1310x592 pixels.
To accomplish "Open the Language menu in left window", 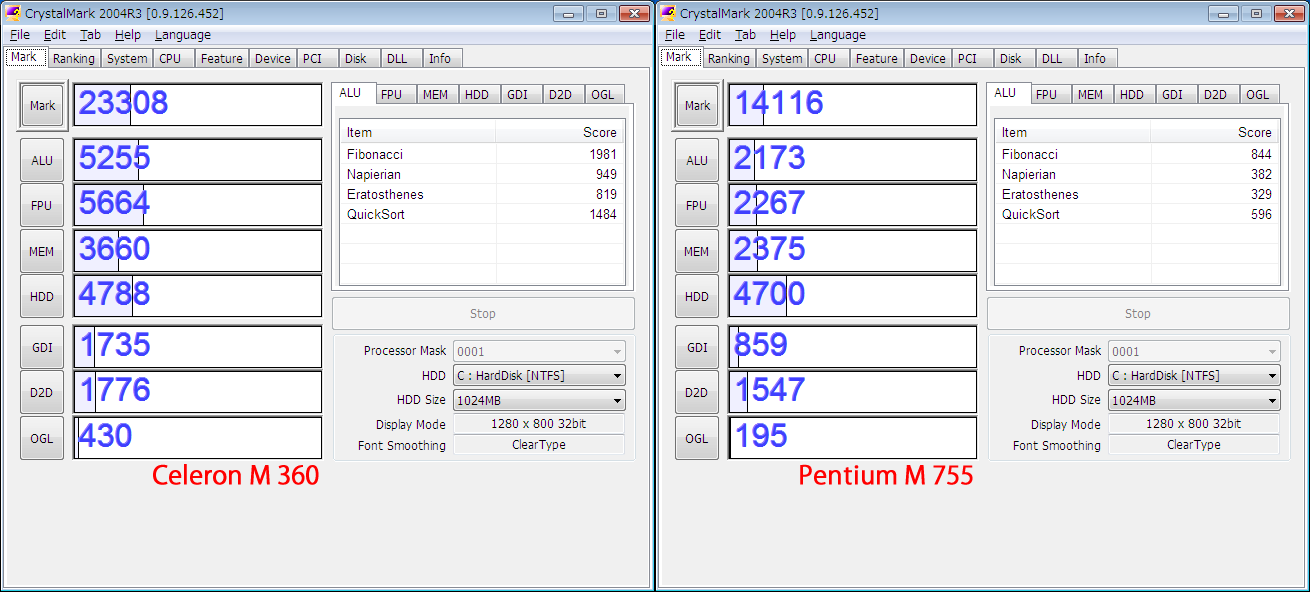I will pyautogui.click(x=183, y=35).
